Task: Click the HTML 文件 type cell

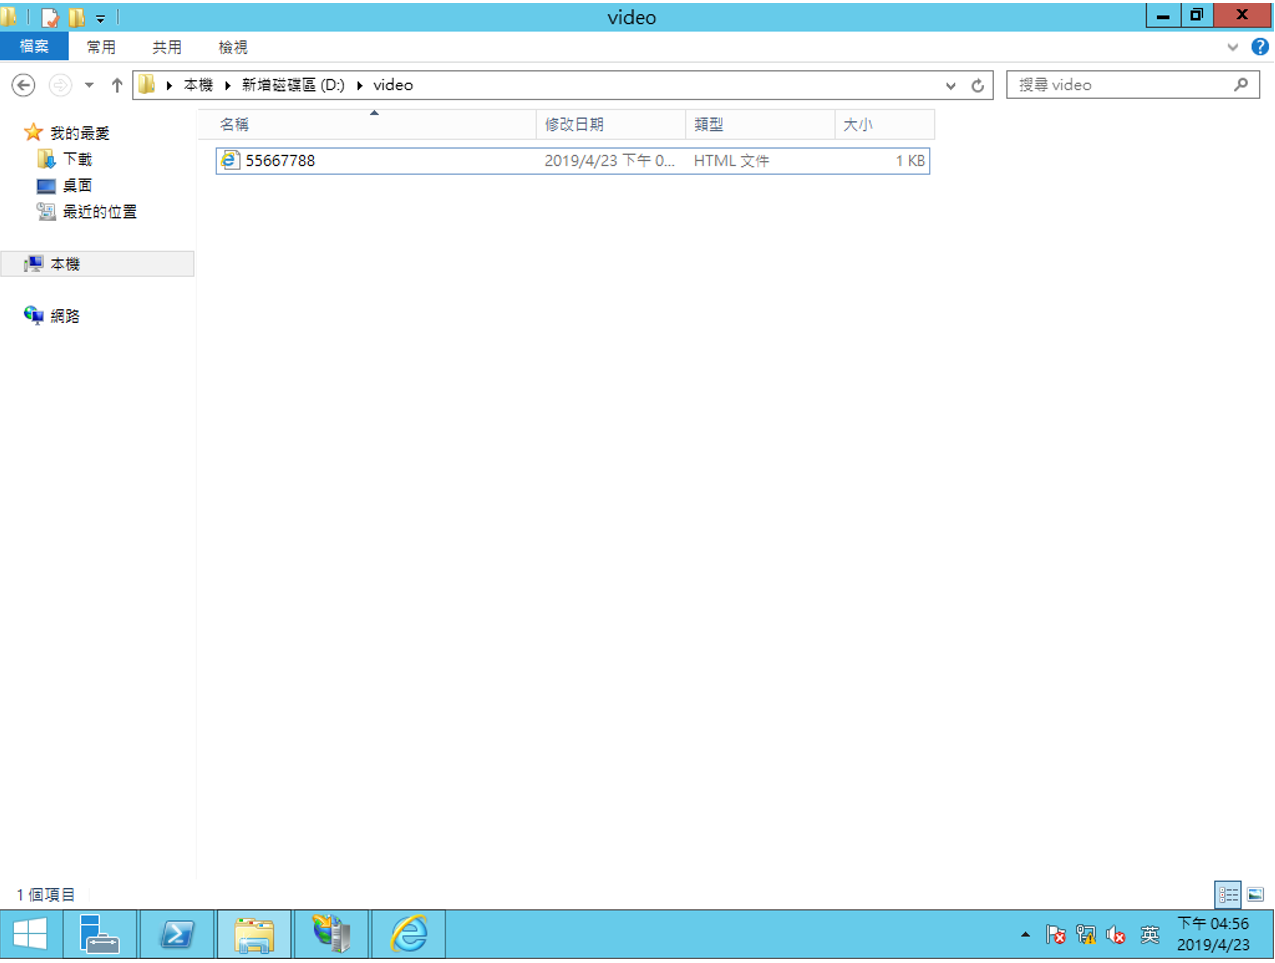Action: [731, 160]
